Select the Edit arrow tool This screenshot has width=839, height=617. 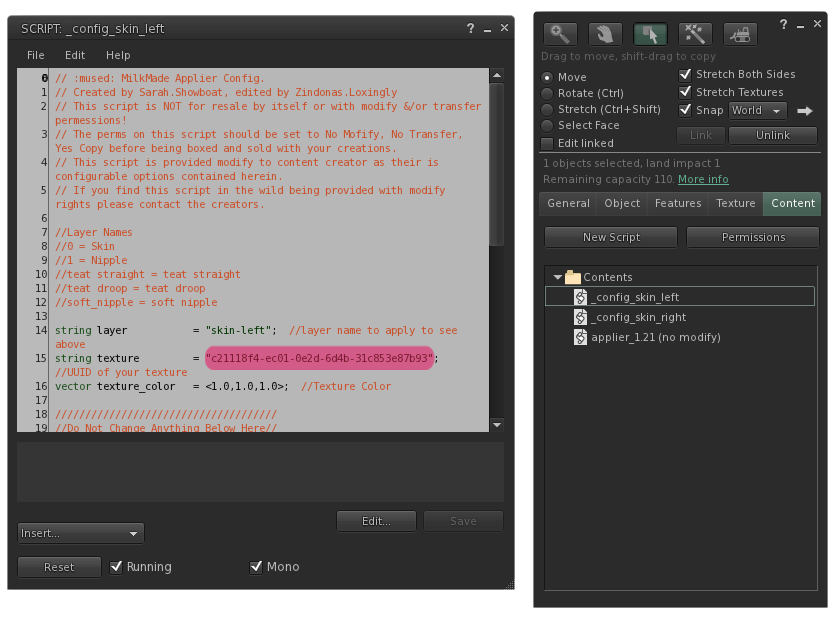coord(650,35)
